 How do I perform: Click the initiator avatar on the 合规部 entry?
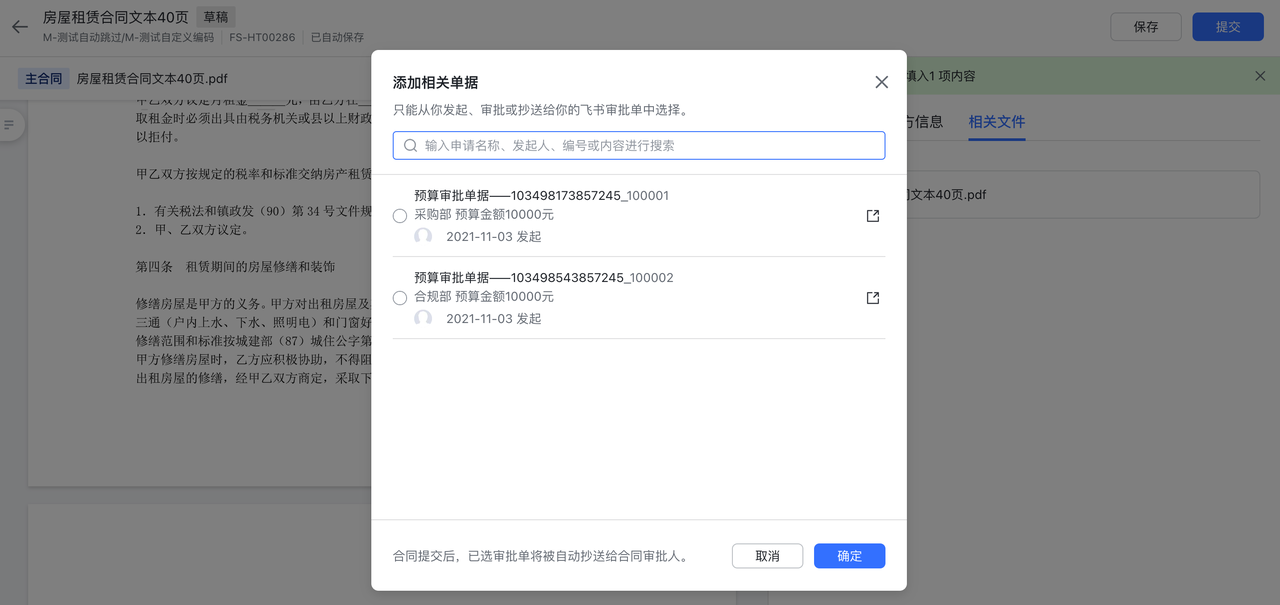(x=423, y=319)
